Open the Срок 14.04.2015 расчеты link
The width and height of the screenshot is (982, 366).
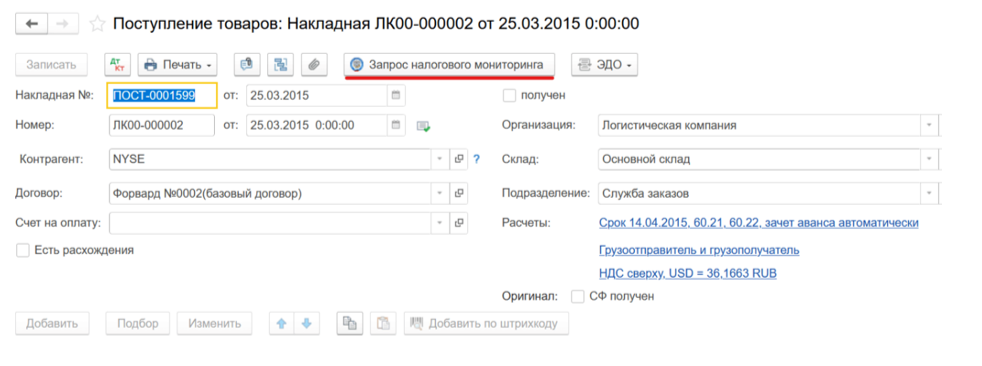758,222
